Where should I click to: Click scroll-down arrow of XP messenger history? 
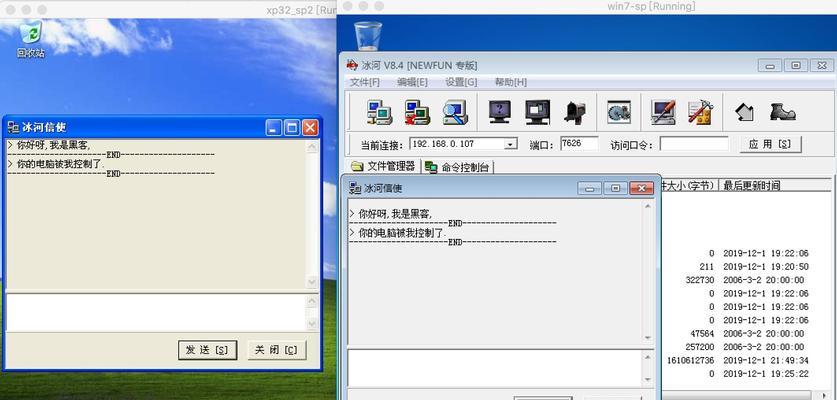312,281
